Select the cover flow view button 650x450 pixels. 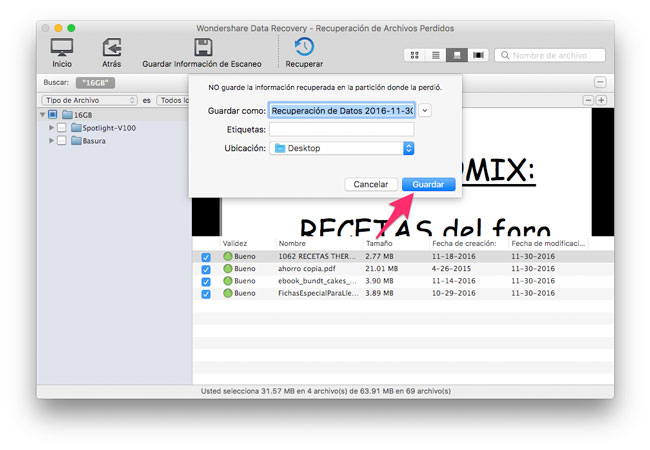[x=478, y=55]
